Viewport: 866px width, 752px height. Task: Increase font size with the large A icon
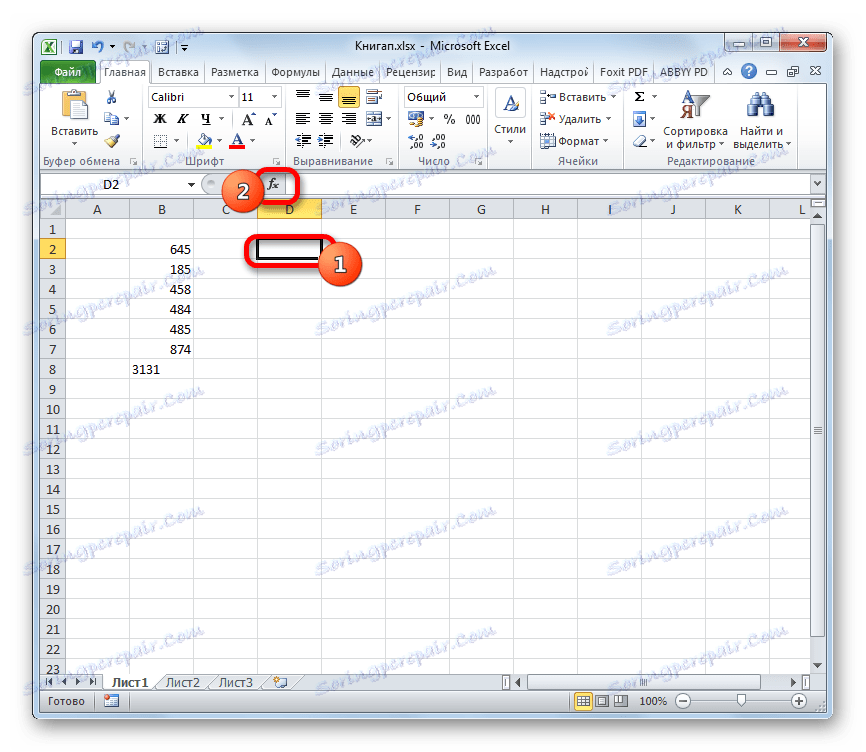click(248, 119)
